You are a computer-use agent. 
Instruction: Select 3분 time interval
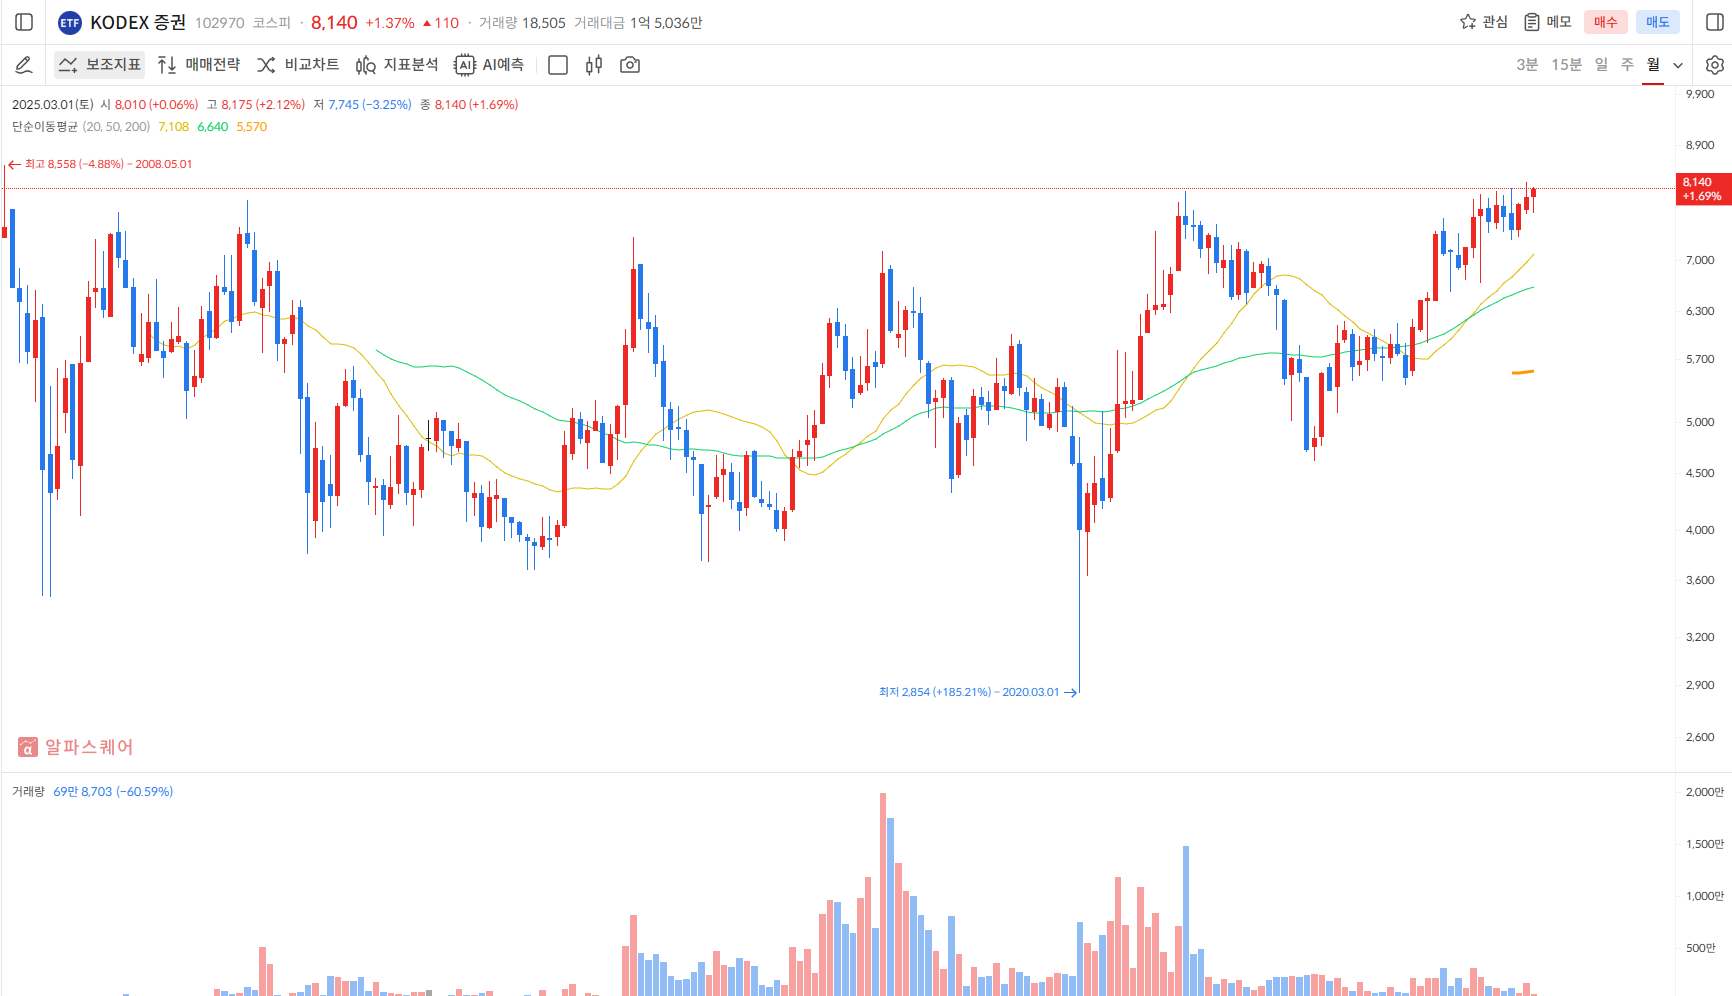click(x=1527, y=65)
